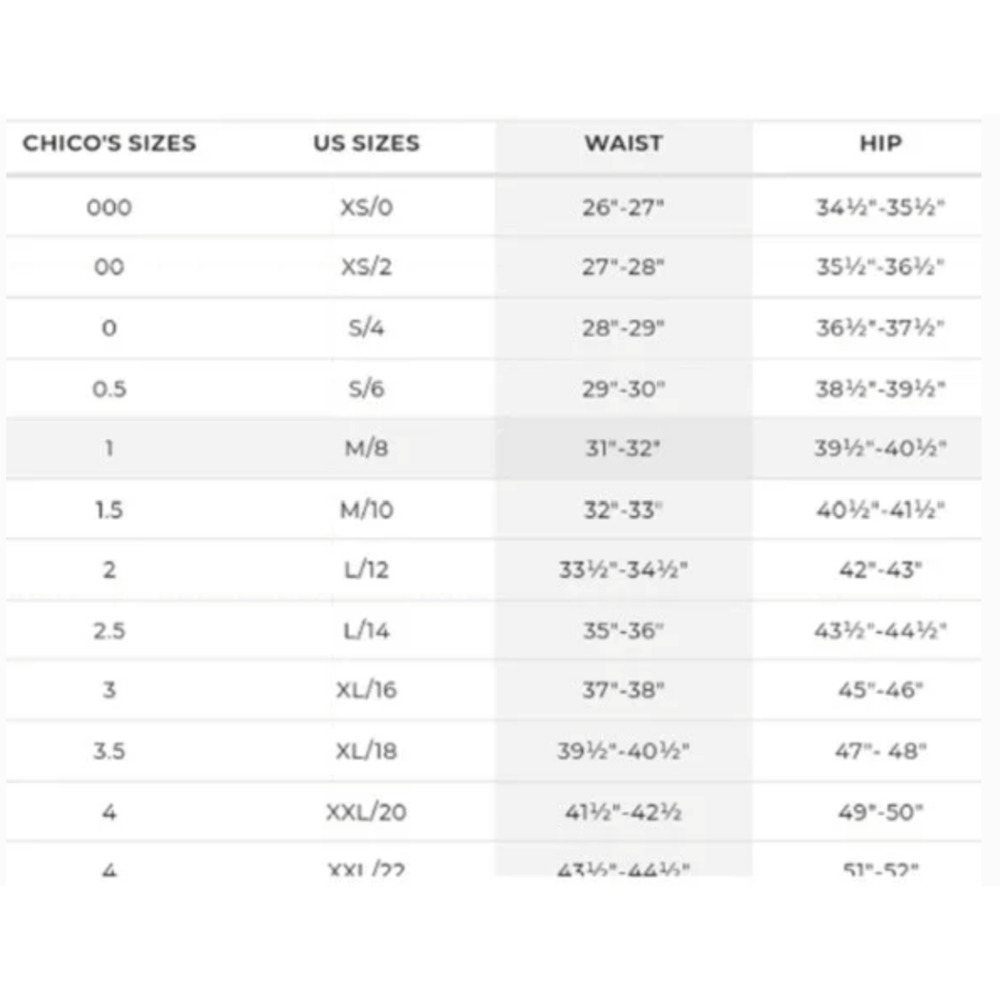Select the XS/2 US size cell

click(x=367, y=267)
